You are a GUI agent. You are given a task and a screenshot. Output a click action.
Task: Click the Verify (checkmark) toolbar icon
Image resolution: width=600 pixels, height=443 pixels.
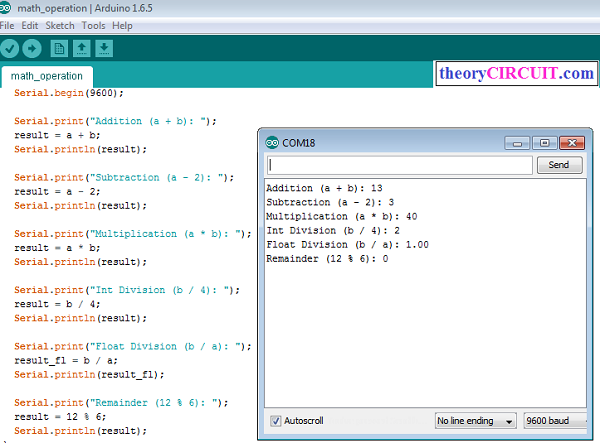(10, 49)
